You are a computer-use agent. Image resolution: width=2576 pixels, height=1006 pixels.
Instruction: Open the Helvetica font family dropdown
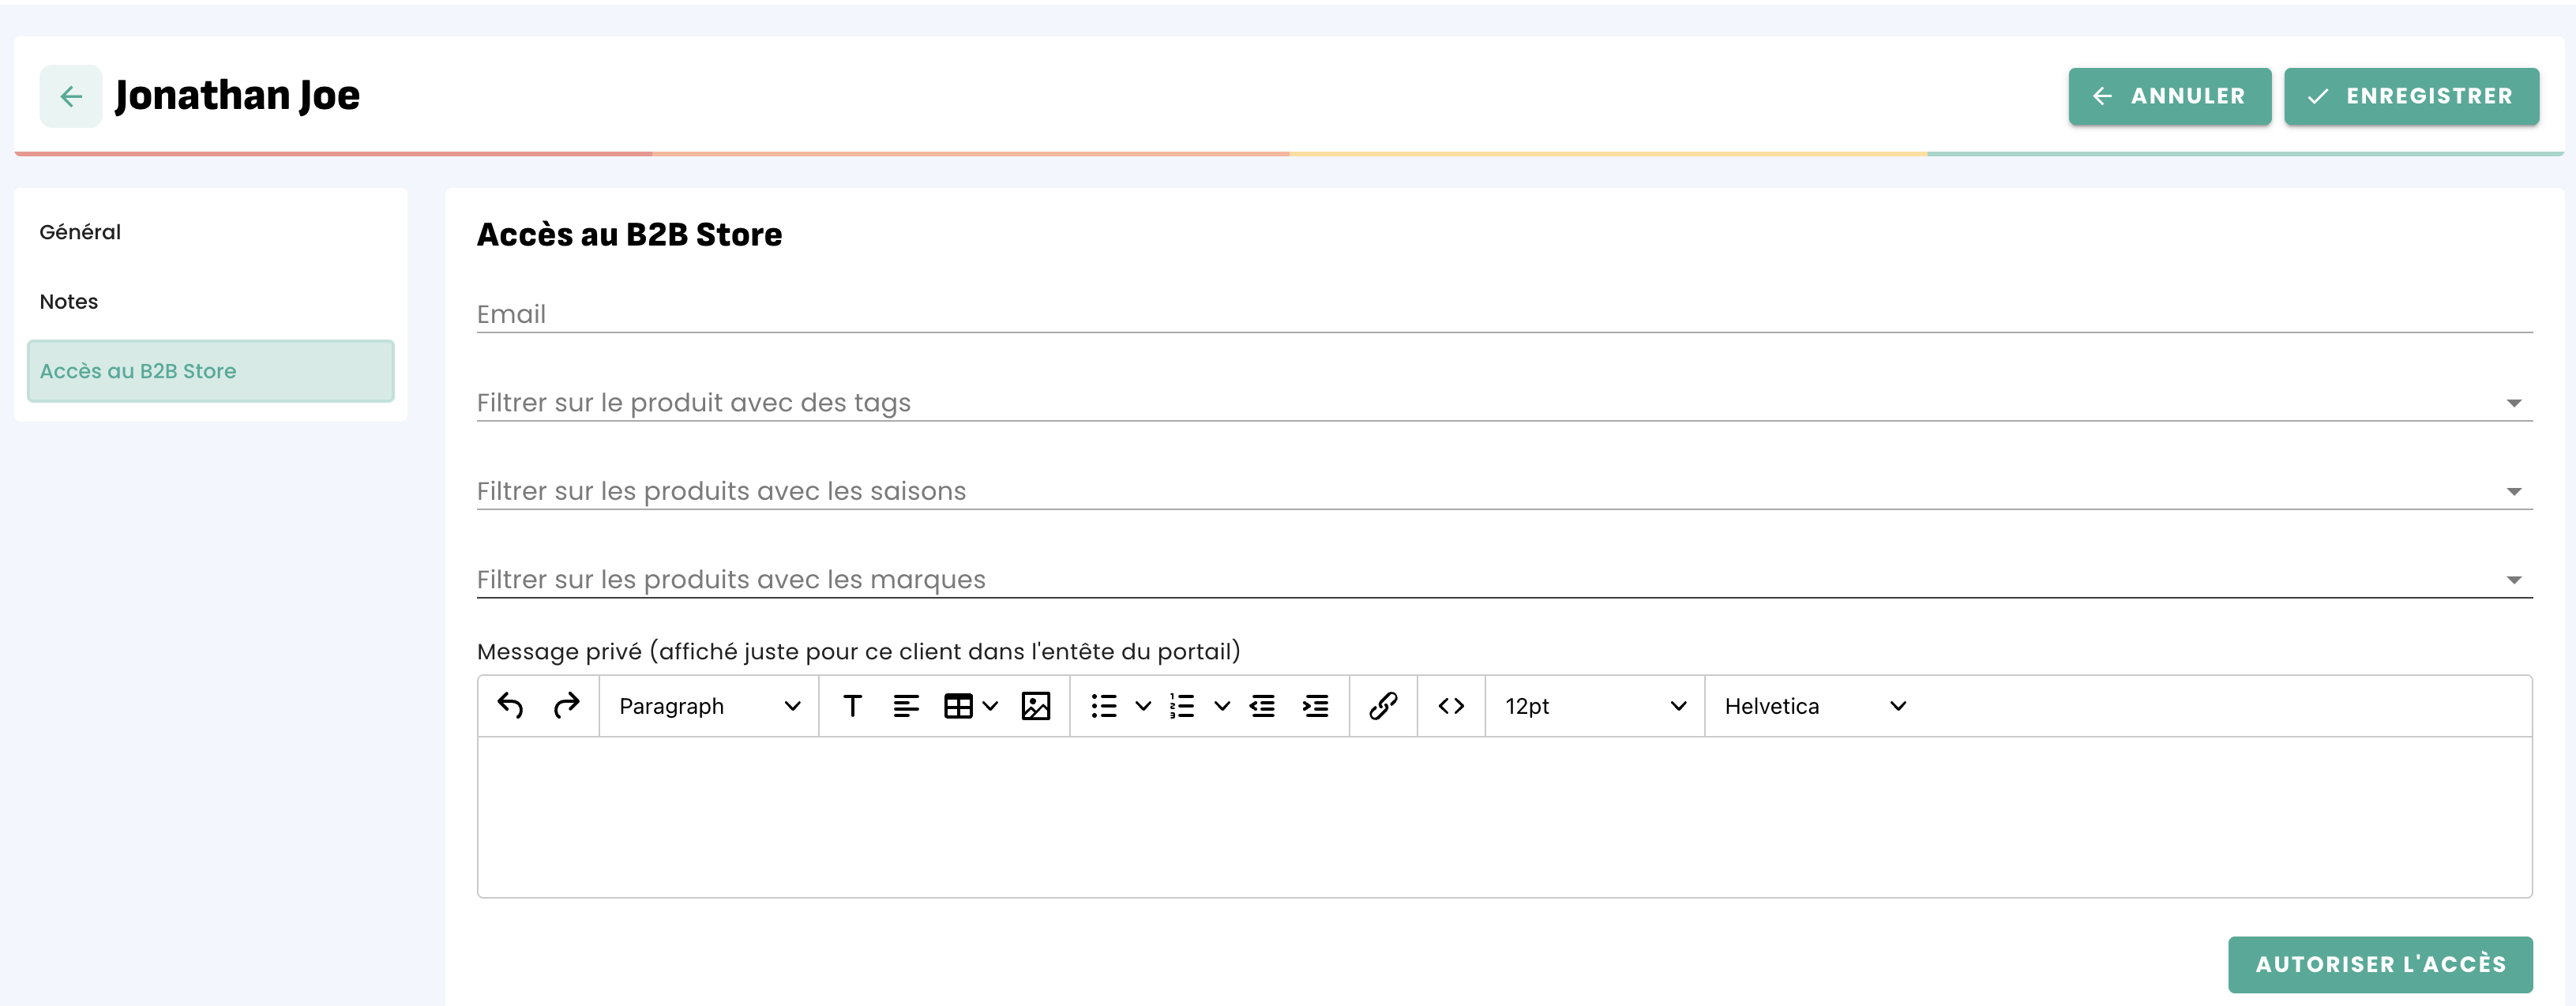pos(1814,706)
